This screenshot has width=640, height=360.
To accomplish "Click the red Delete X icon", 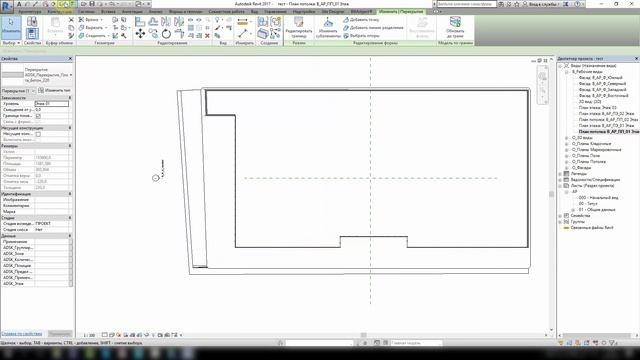I will point(207,36).
